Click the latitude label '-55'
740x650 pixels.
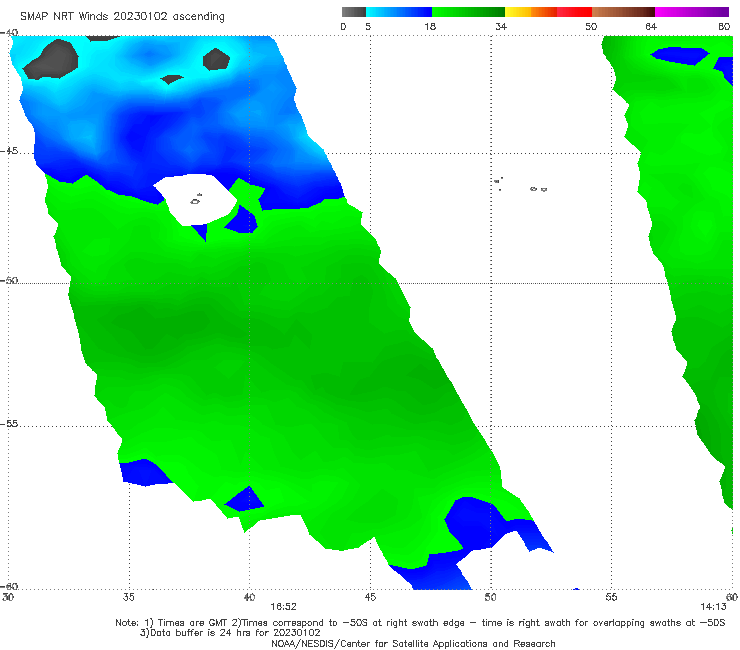(x=9, y=424)
